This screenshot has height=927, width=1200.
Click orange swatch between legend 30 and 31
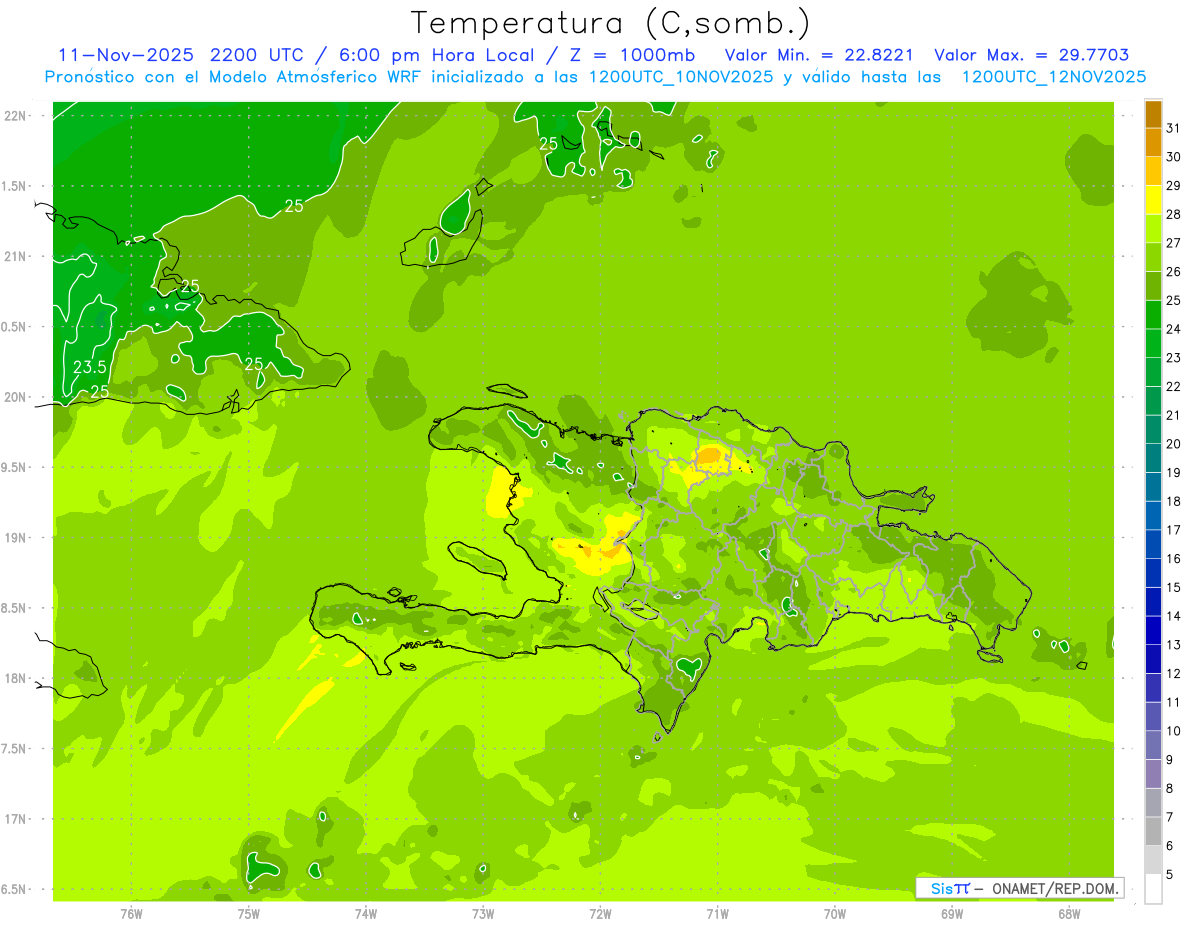pyautogui.click(x=1153, y=142)
